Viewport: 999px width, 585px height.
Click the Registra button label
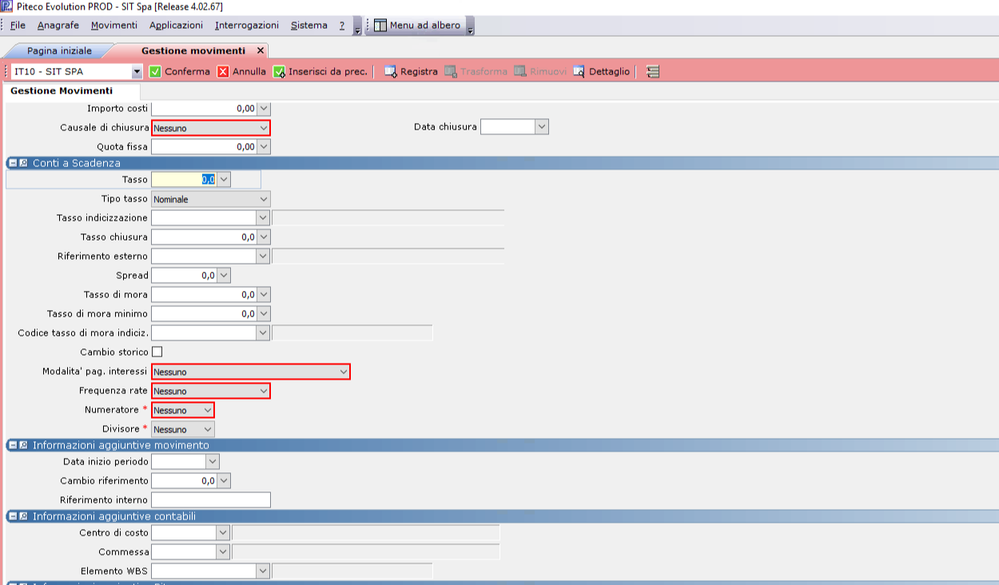pos(419,72)
